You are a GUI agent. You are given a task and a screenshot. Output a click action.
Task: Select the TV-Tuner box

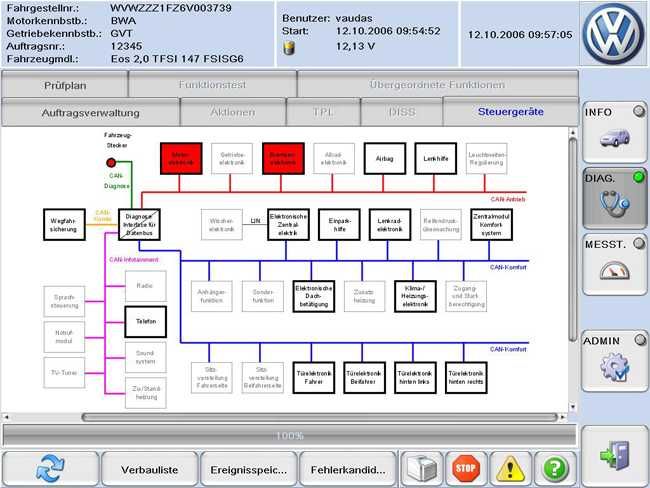point(64,373)
